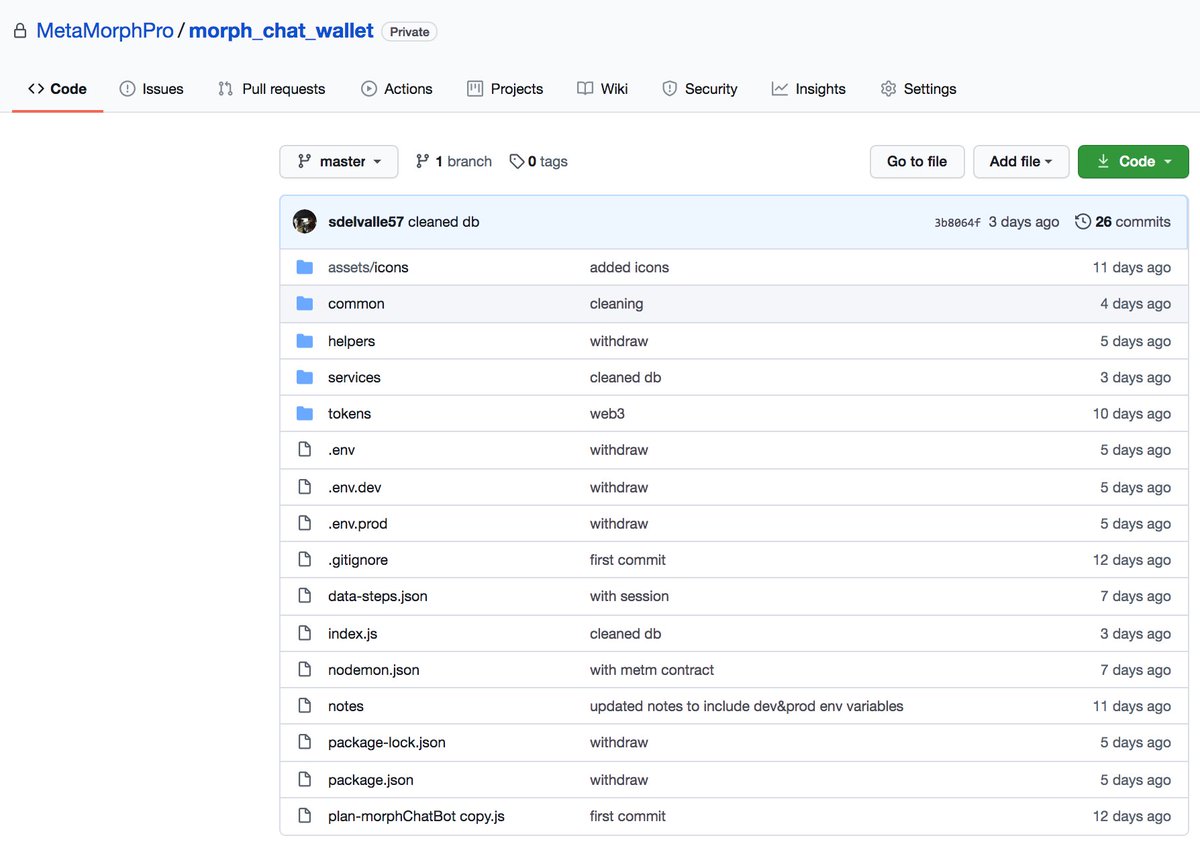Open 'web3' commit message on tokens row
Screen dimensions: 1200x848
point(607,413)
